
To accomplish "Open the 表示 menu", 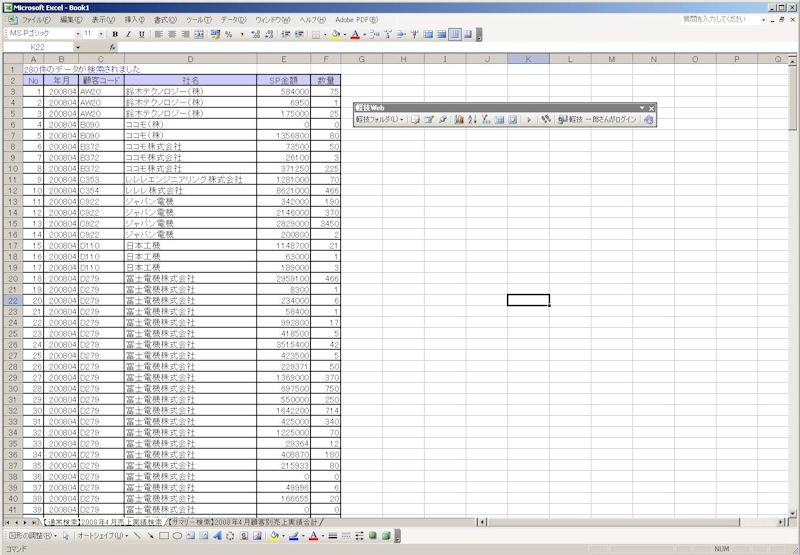I will [x=103, y=20].
